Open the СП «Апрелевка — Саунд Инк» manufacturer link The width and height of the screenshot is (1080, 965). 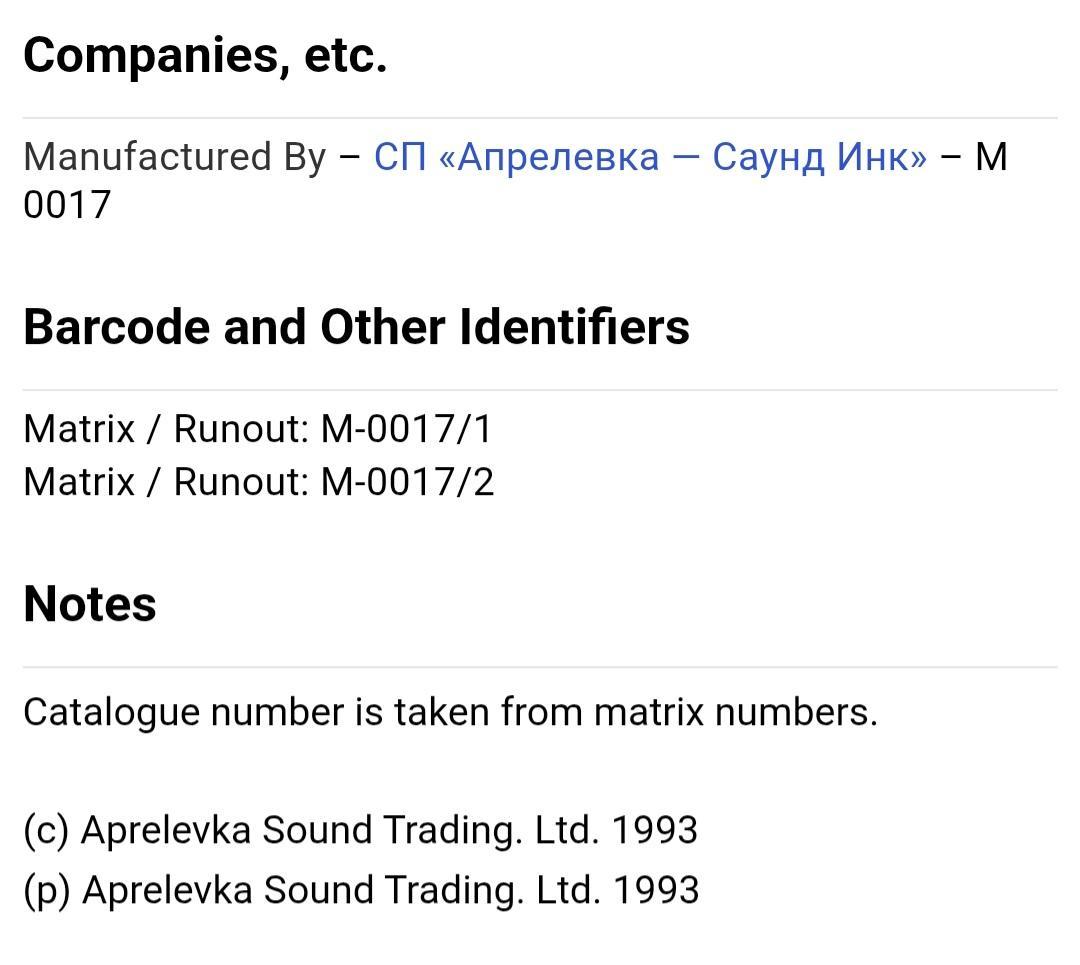pyautogui.click(x=650, y=157)
